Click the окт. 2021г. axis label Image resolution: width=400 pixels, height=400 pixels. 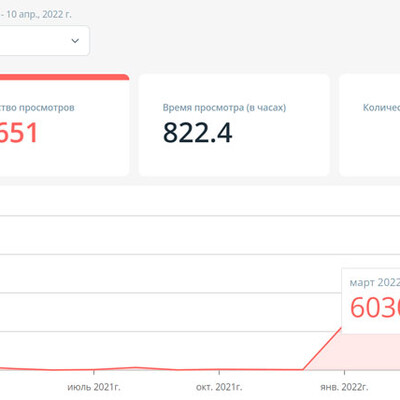[x=219, y=387]
